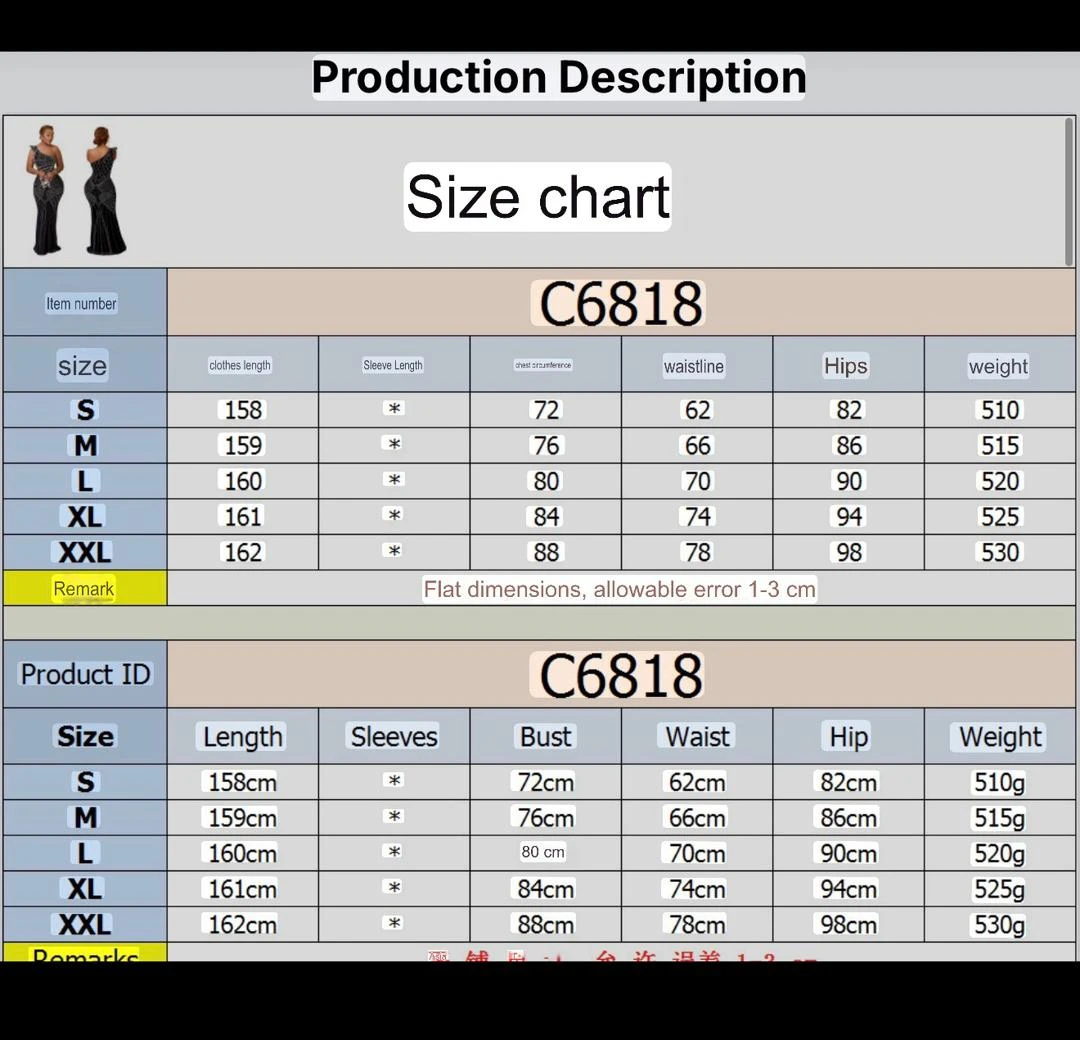Select the C6818 item number in top table

point(618,302)
